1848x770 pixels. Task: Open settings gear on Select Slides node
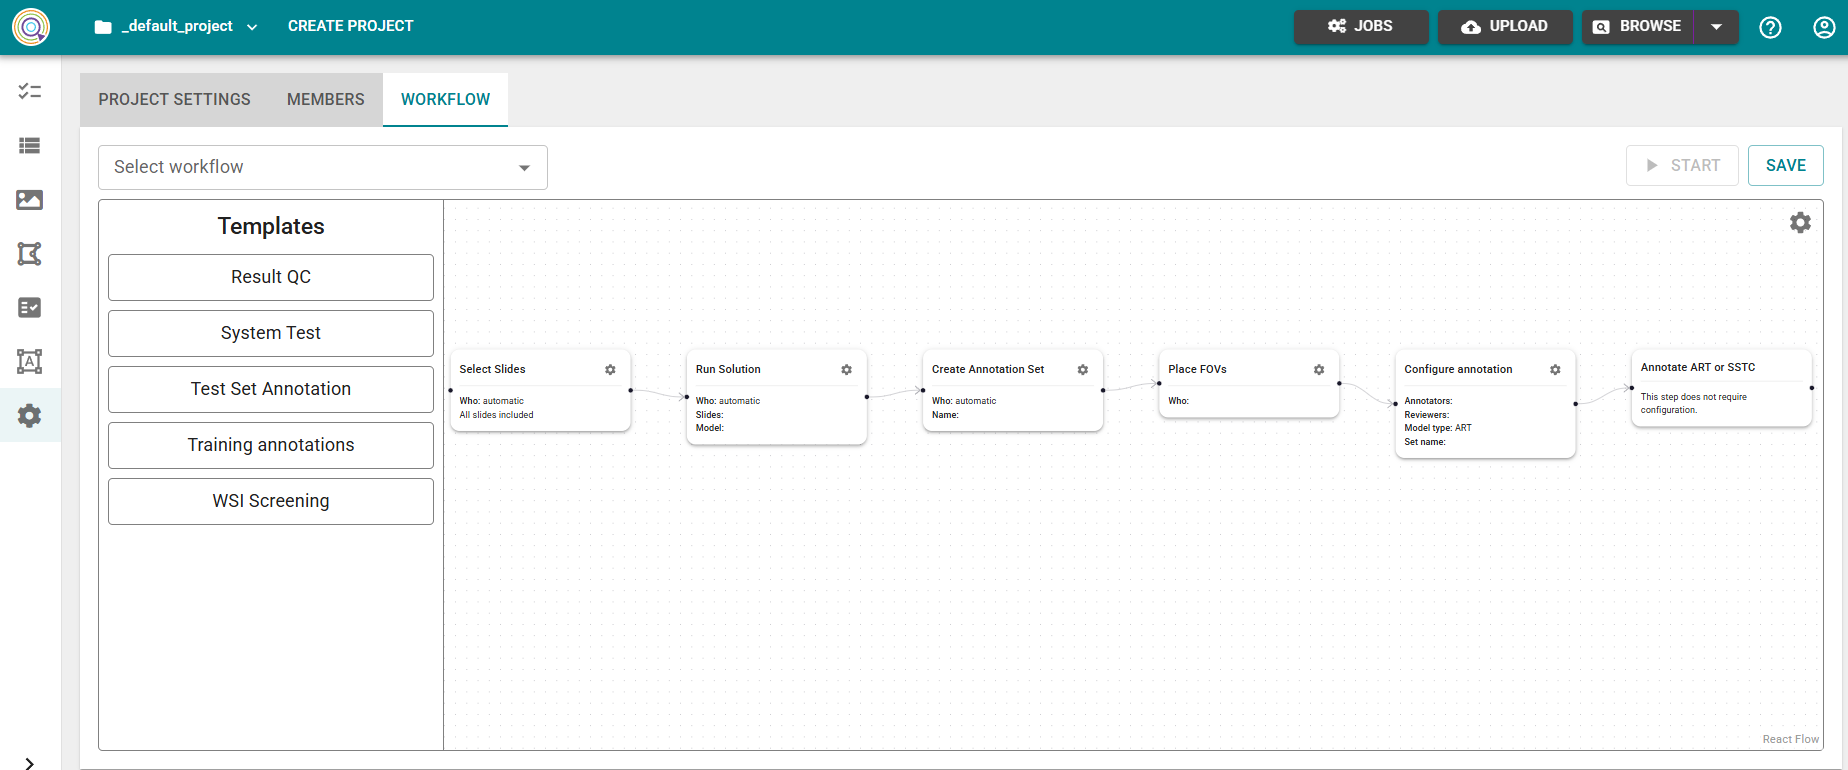tap(610, 370)
